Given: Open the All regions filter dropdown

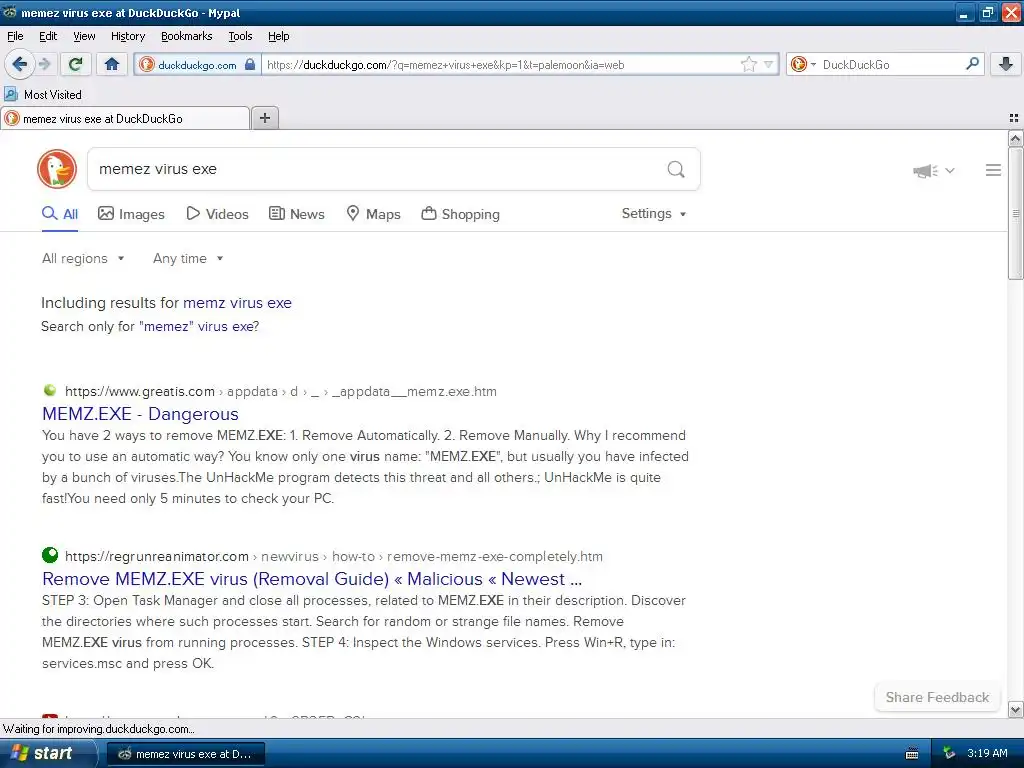Looking at the screenshot, I should point(83,259).
